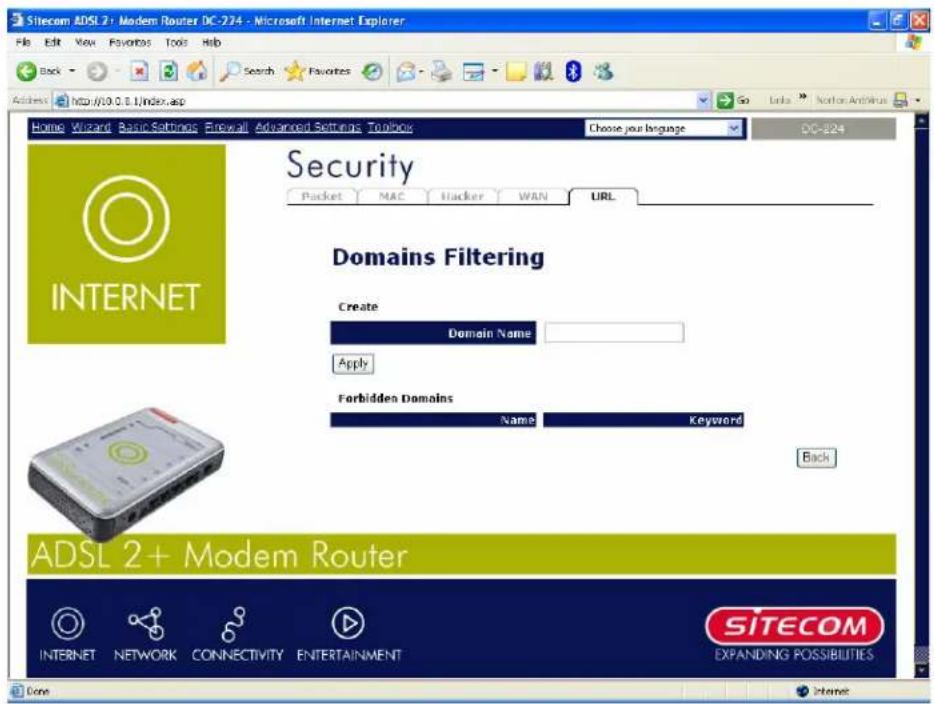The image size is (934, 704).
Task: Click the URL address bar field
Action: (x=381, y=101)
